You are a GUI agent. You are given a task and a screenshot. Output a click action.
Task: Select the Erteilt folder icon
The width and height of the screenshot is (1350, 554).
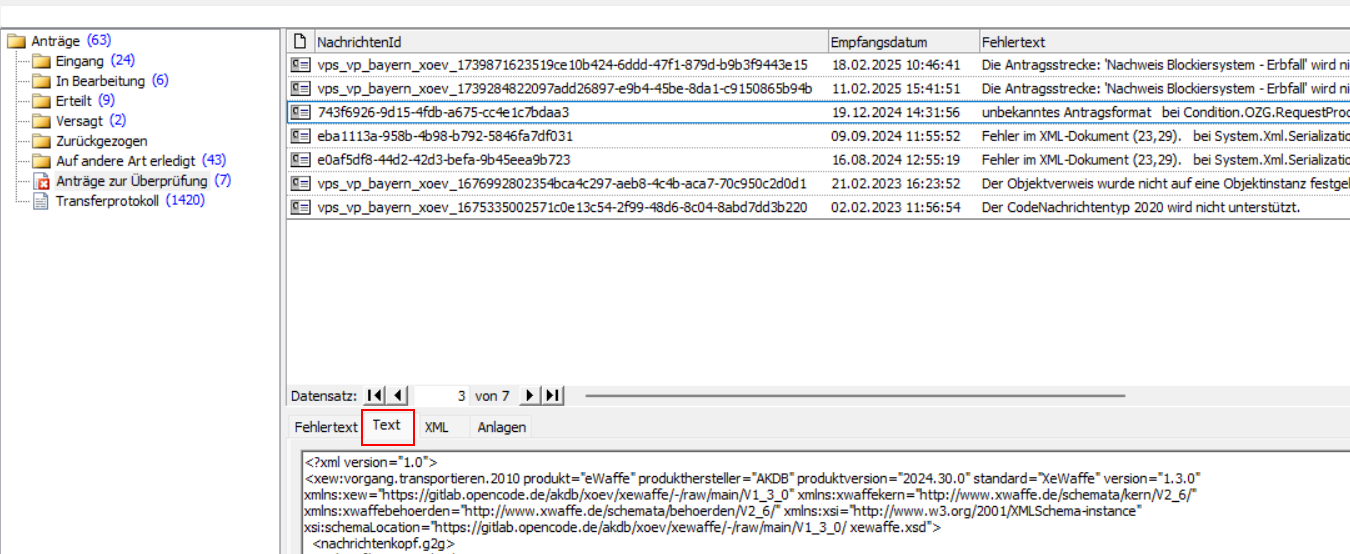tap(41, 101)
